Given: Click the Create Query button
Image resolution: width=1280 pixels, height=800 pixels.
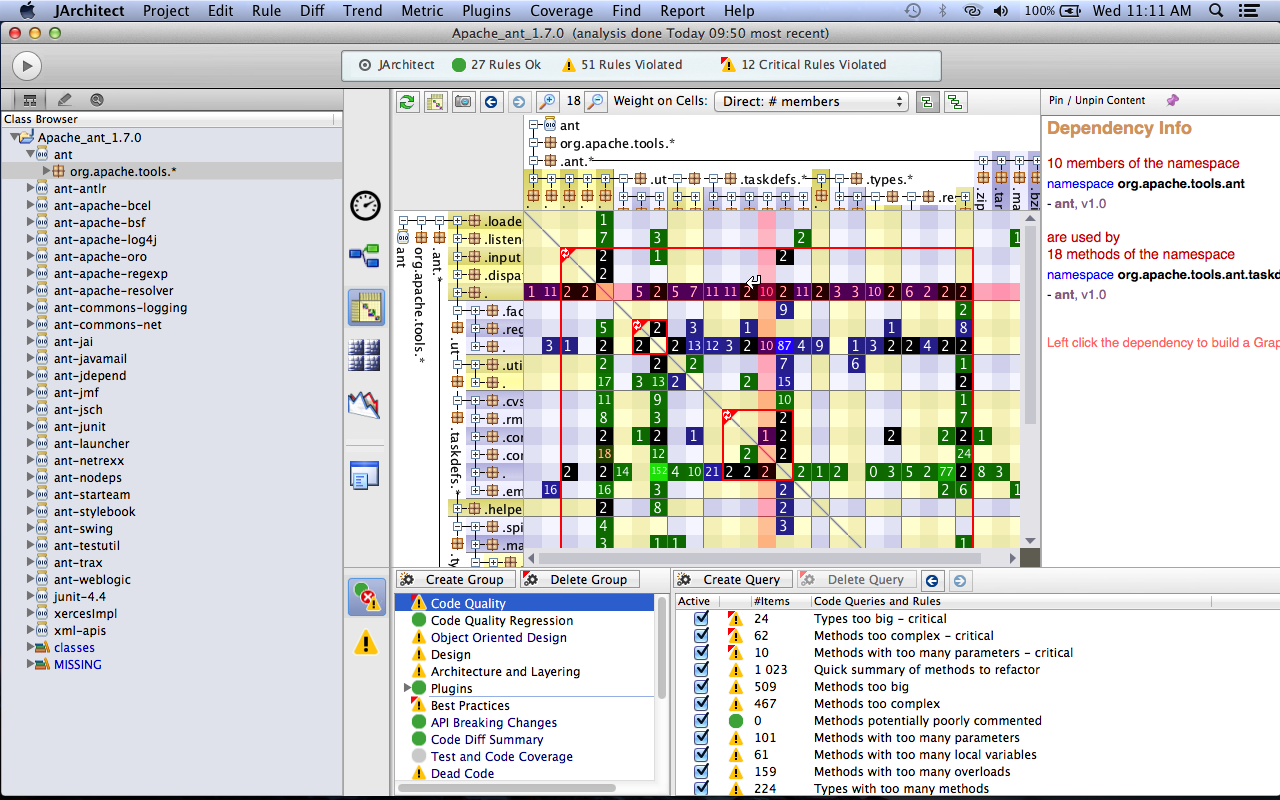Looking at the screenshot, I should coord(733,579).
